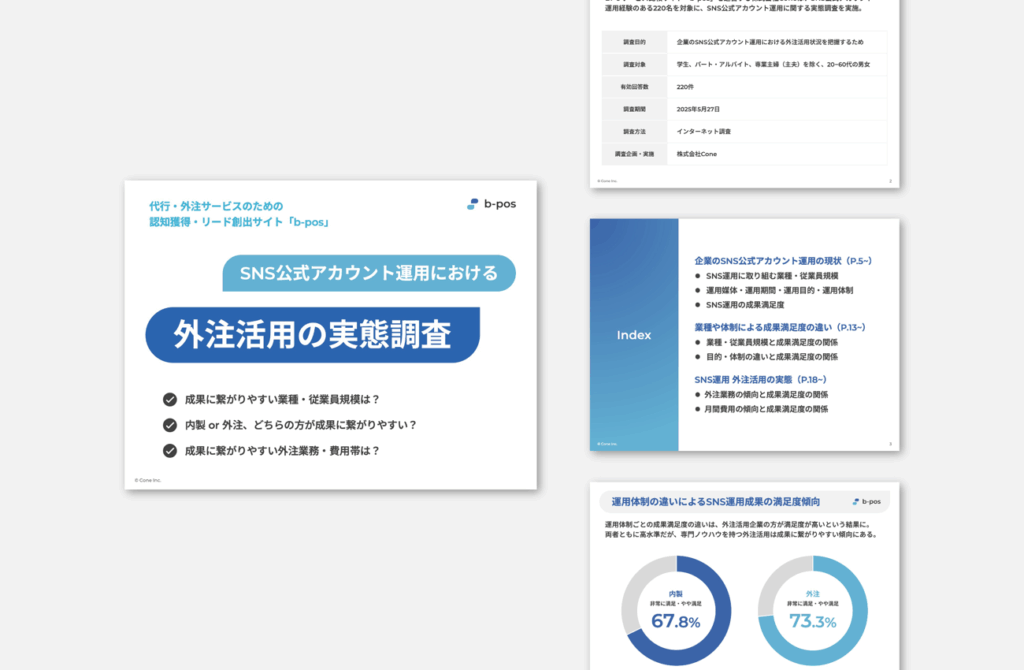
Task: Click bullet SNS運用に取り組む業種・従業員規模
Action: click(772, 276)
